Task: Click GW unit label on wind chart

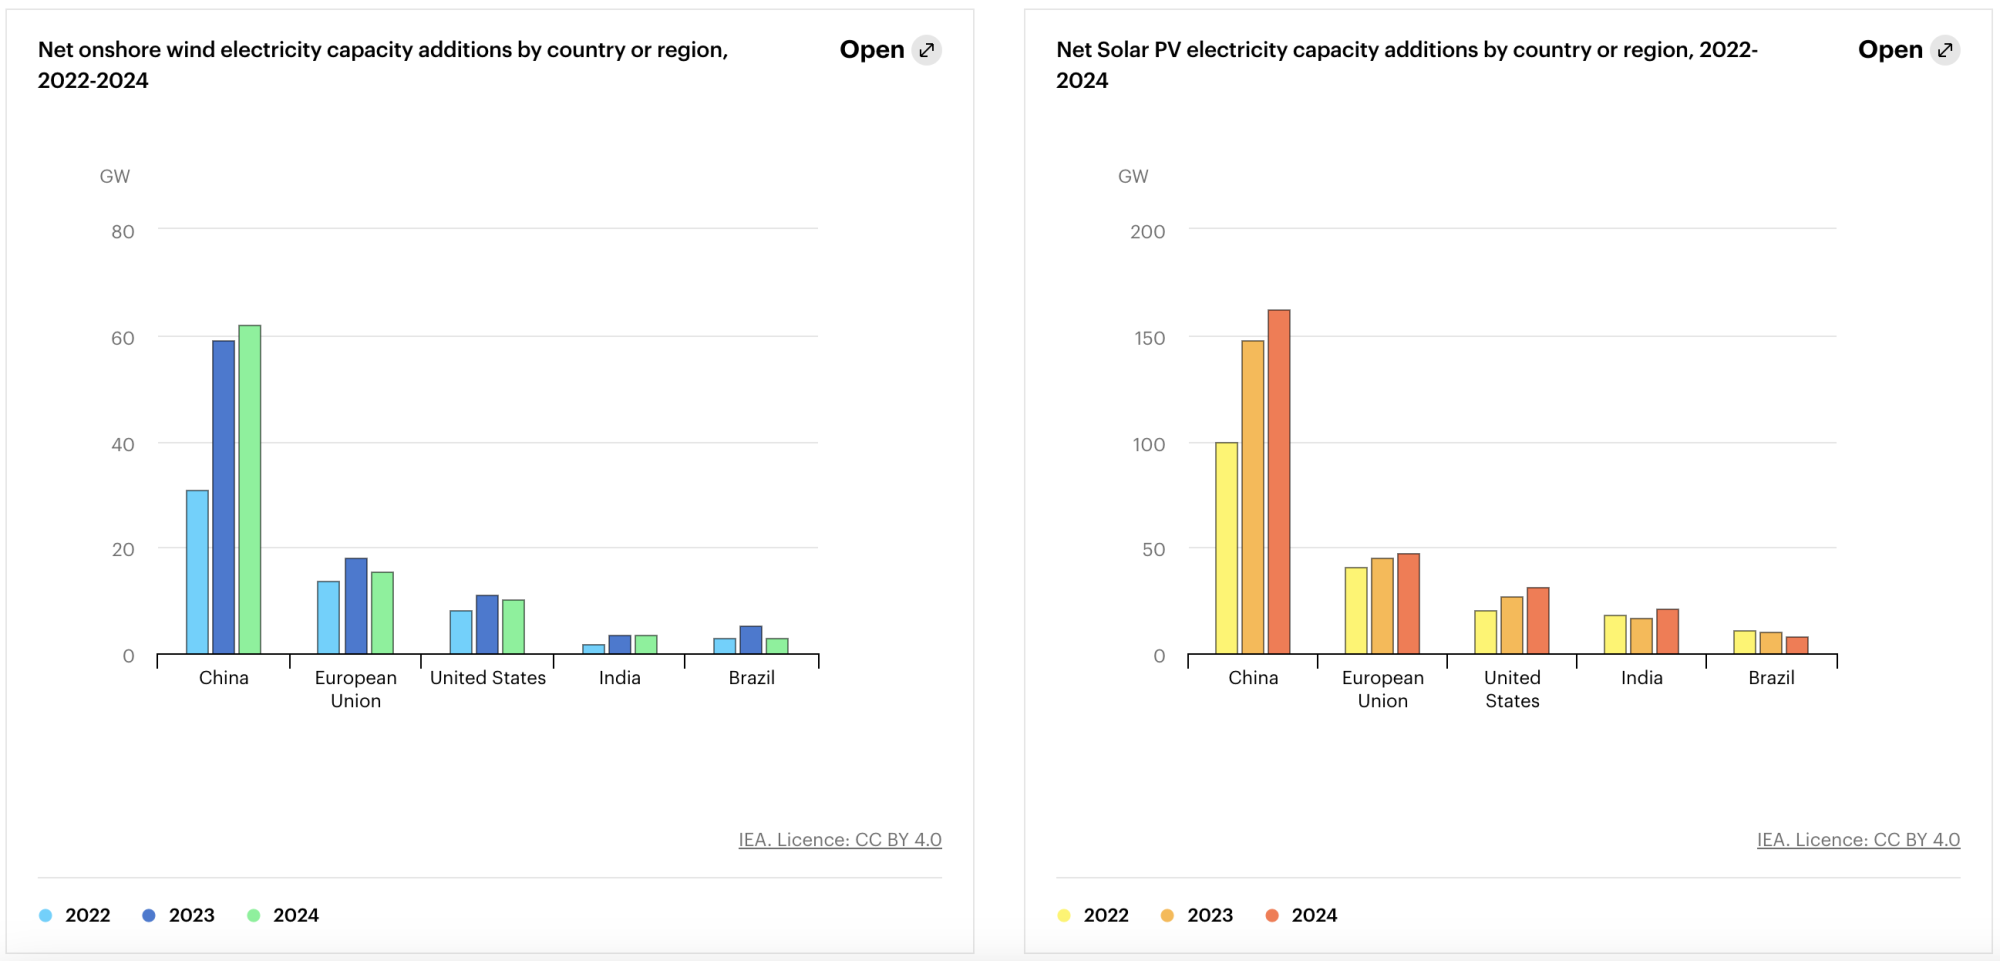Action: pos(115,176)
